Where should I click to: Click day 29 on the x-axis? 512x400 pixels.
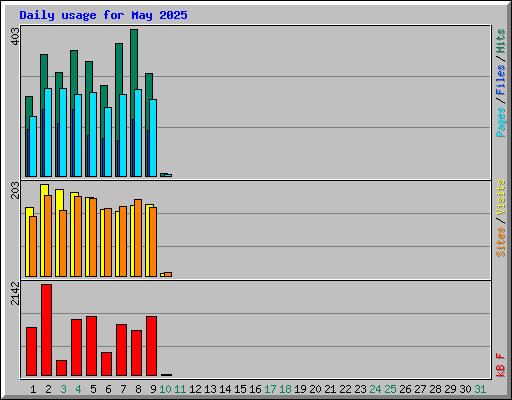click(450, 389)
